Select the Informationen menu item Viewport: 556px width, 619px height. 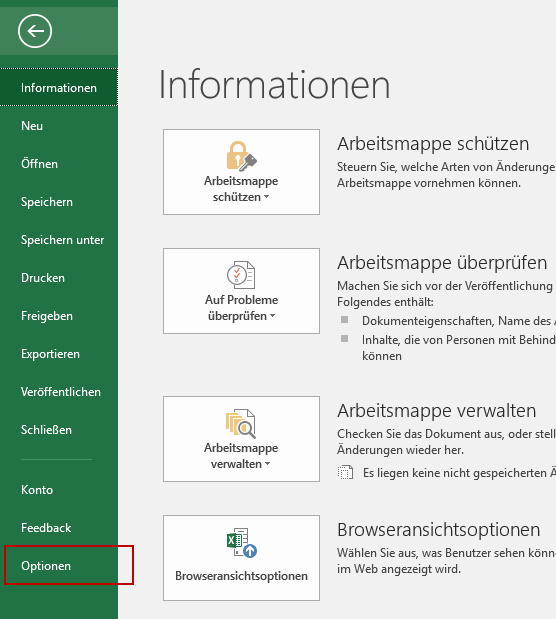pyautogui.click(x=59, y=87)
